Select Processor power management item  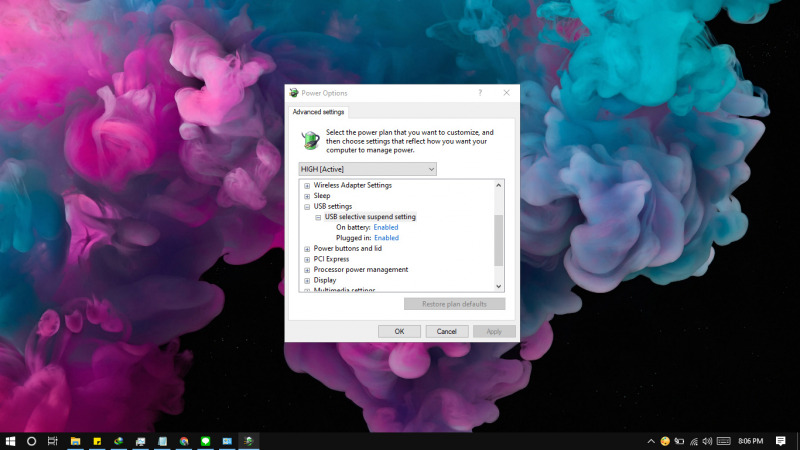361,269
